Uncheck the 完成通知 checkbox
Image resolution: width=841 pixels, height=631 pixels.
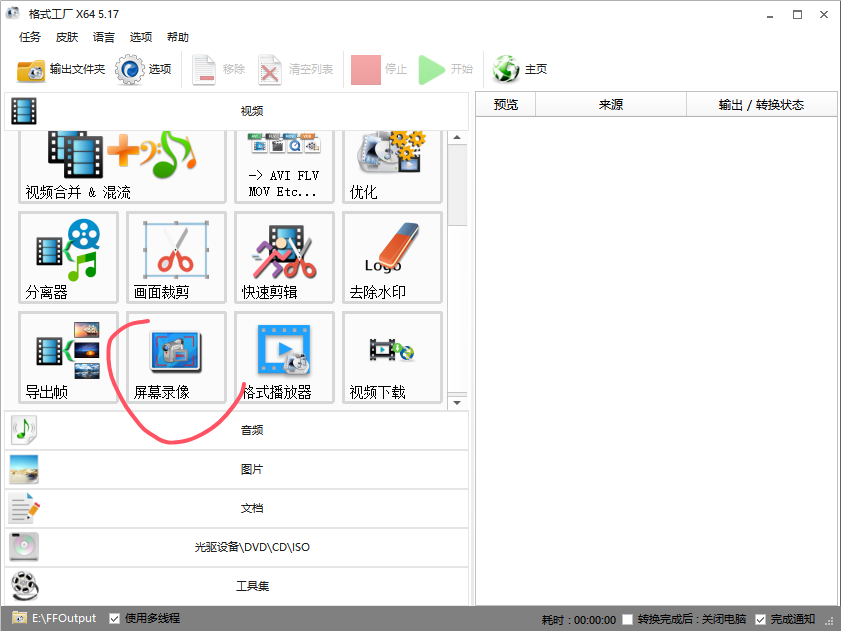[x=761, y=619]
